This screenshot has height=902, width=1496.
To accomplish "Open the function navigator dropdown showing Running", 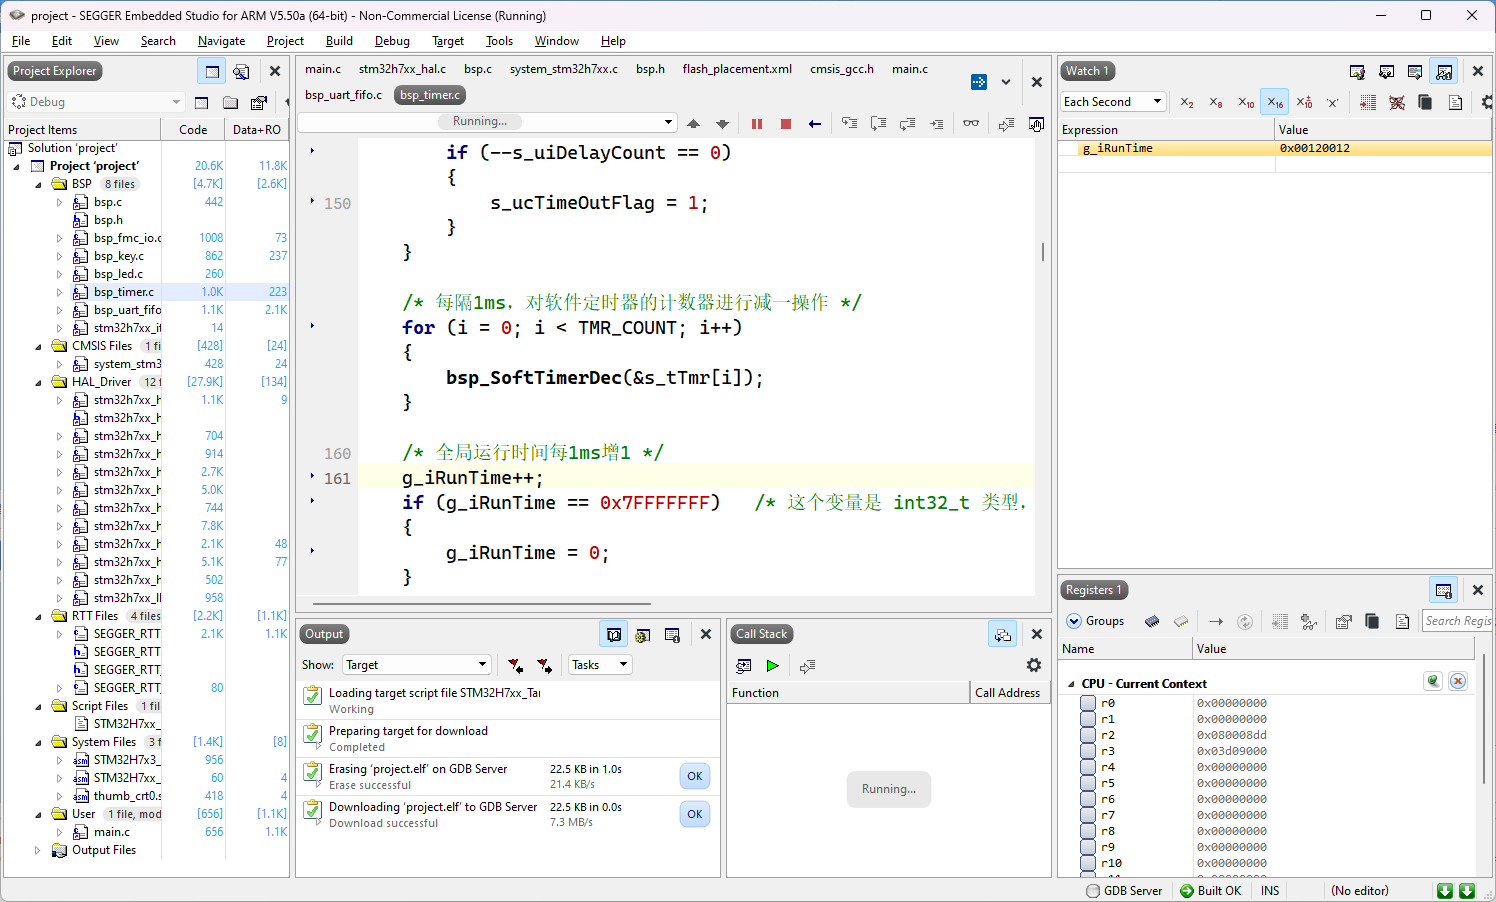I will [488, 122].
